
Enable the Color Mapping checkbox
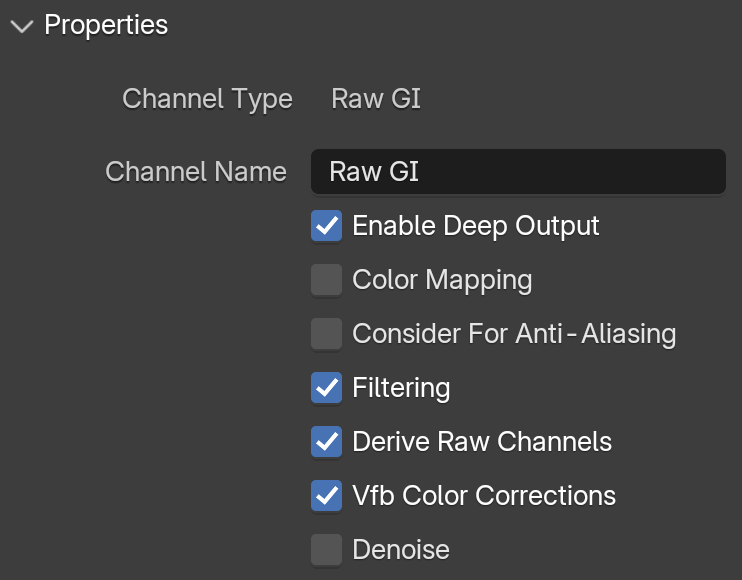pos(327,280)
